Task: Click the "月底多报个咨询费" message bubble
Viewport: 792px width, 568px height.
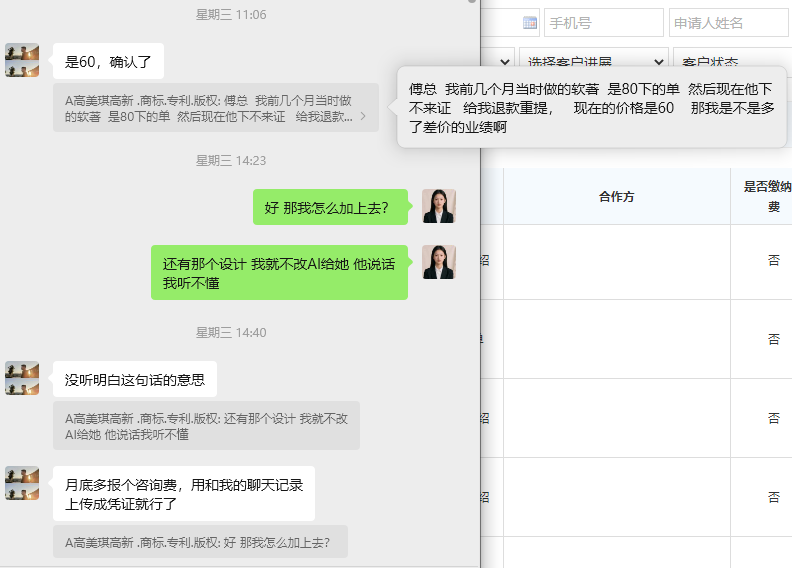Action: pyautogui.click(x=183, y=494)
